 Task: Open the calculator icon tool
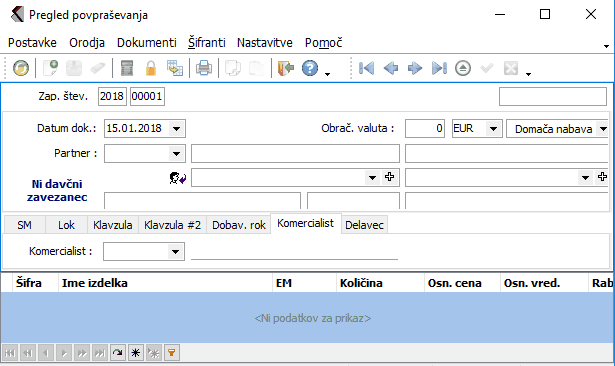(127, 68)
